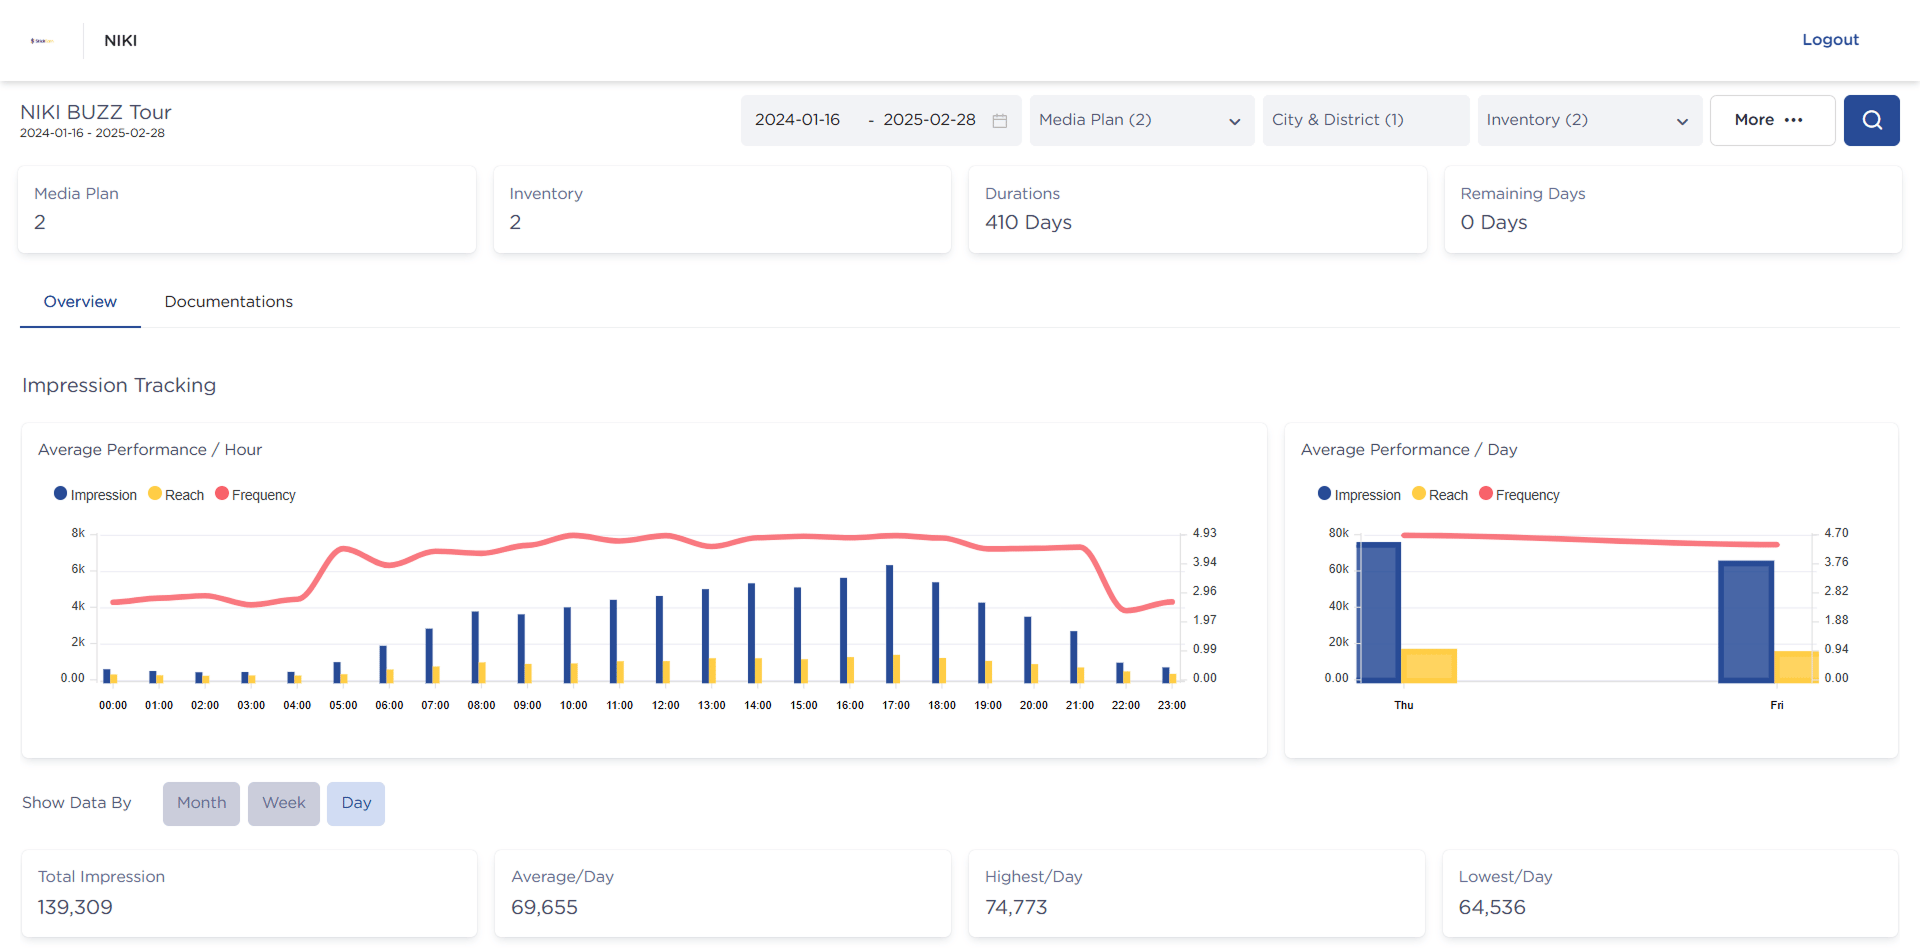The height and width of the screenshot is (948, 1920).
Task: Toggle Impression legend in daily chart
Action: (x=1359, y=495)
